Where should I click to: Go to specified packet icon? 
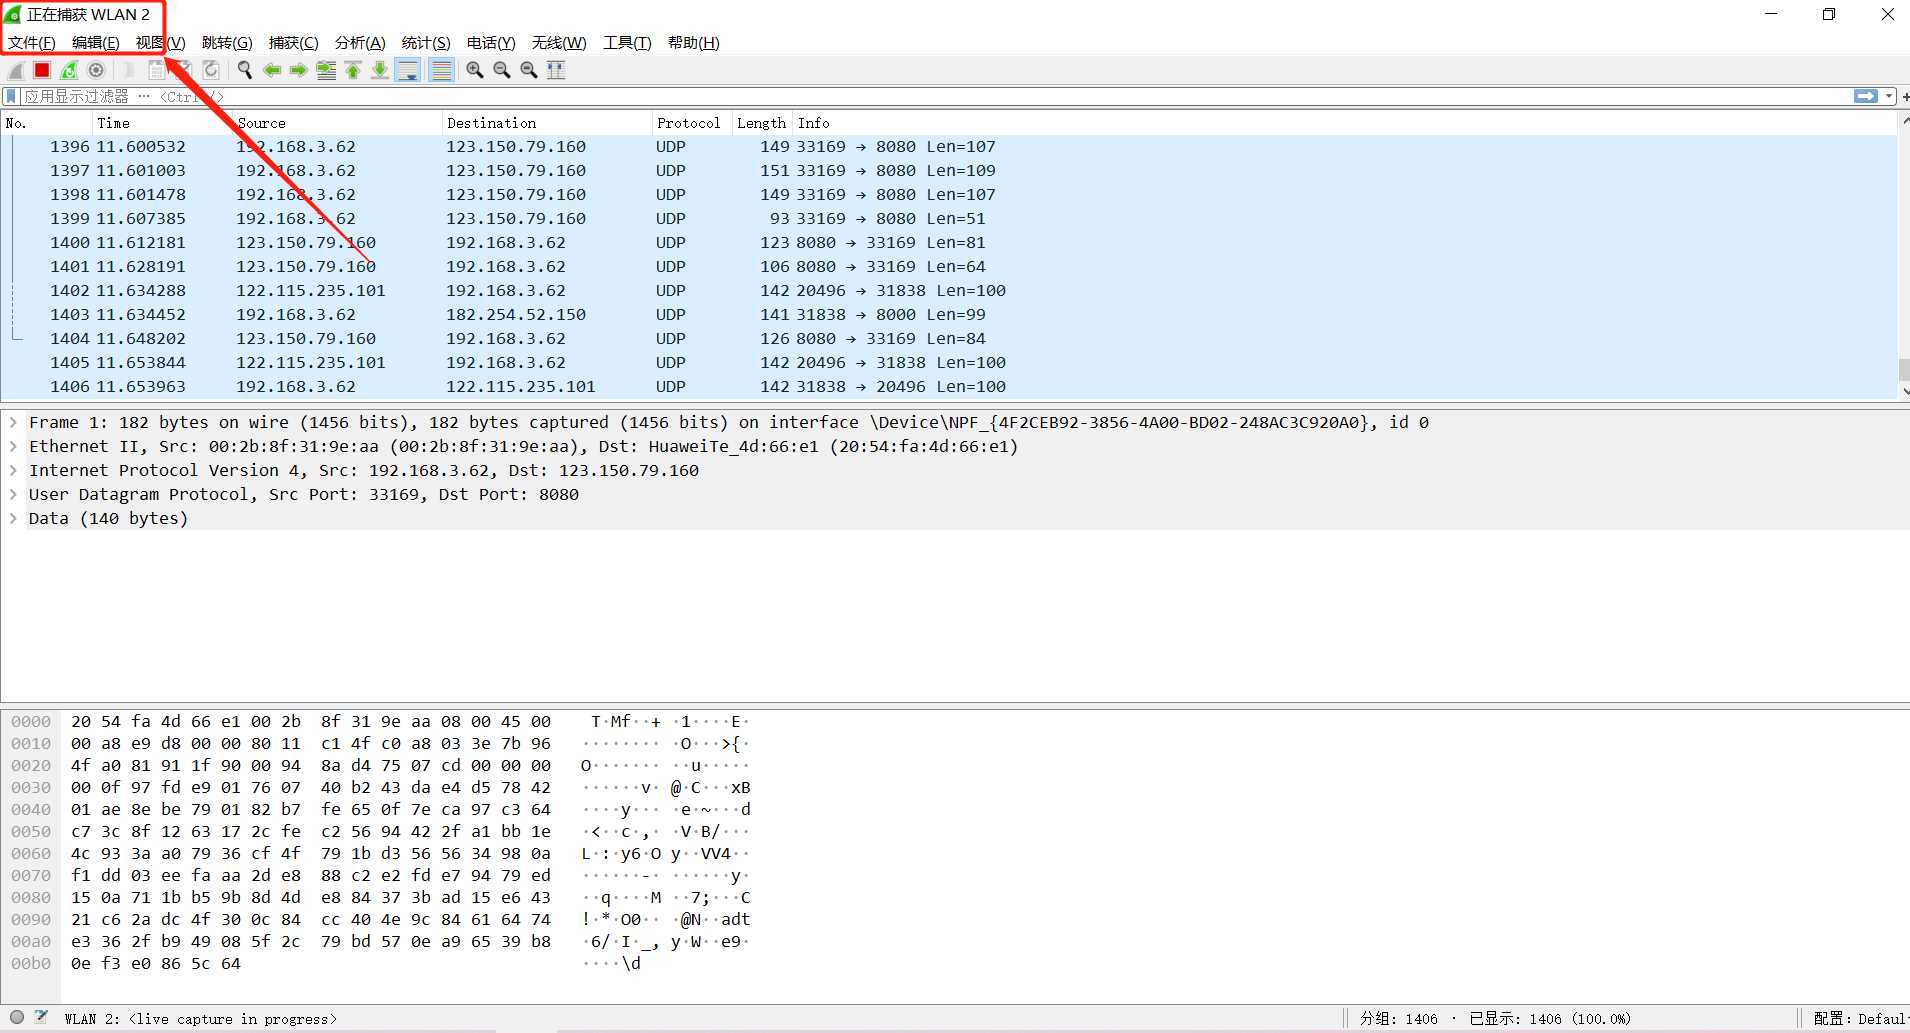pos(326,70)
